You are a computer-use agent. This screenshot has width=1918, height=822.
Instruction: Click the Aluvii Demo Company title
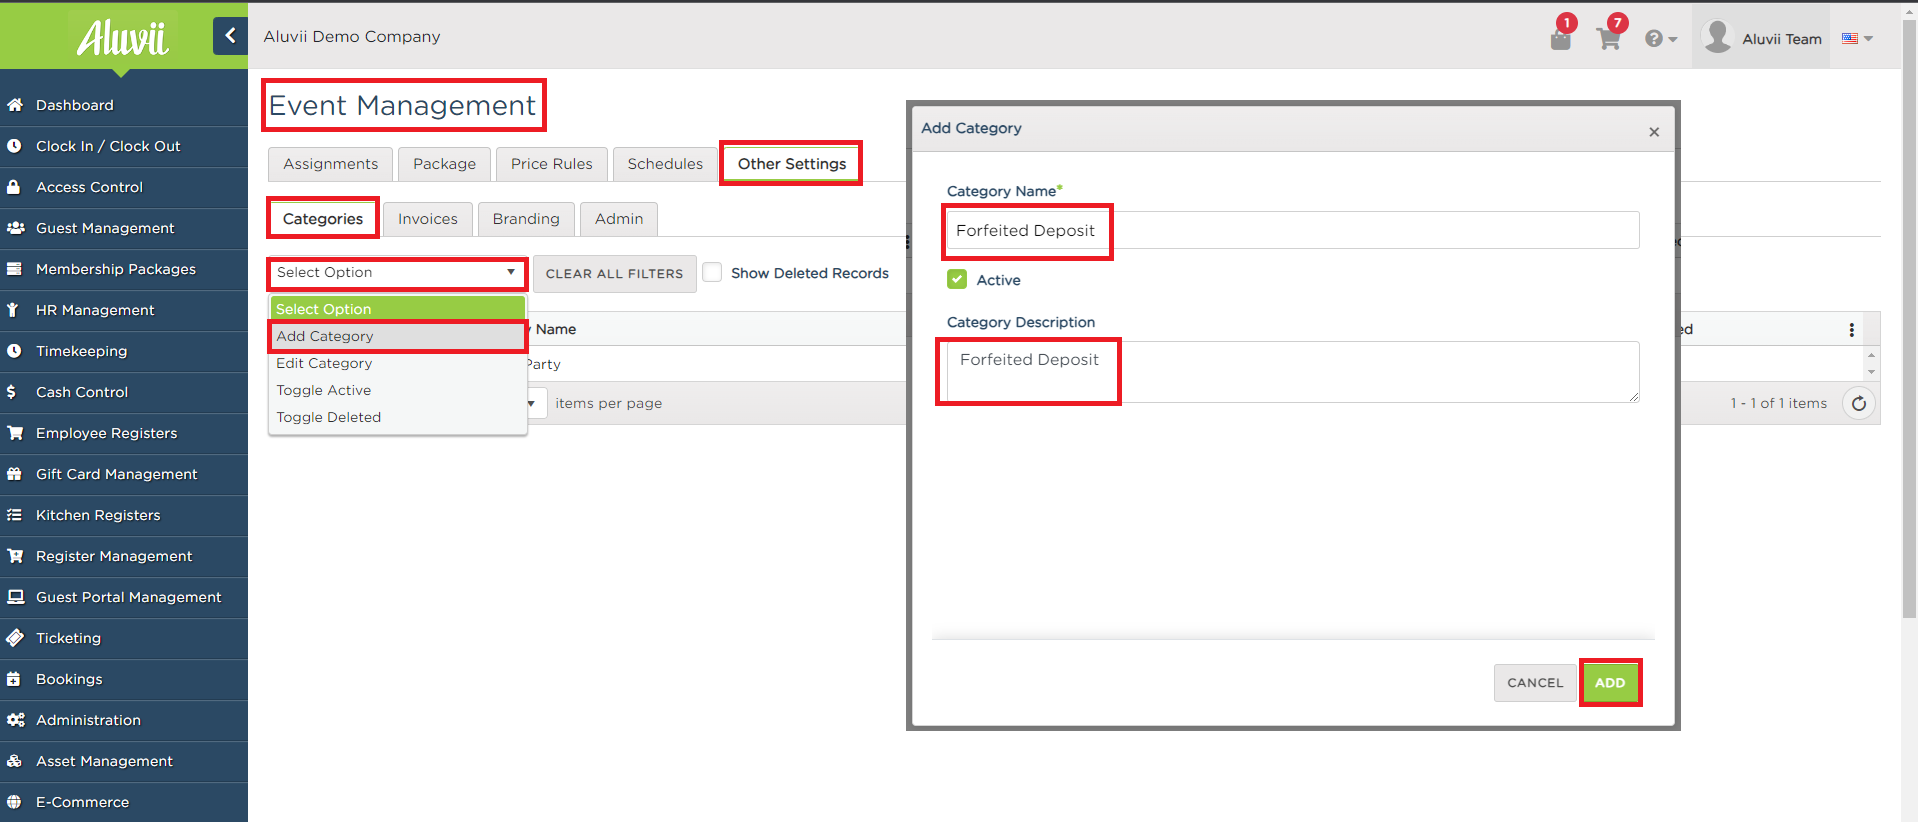[x=352, y=36]
